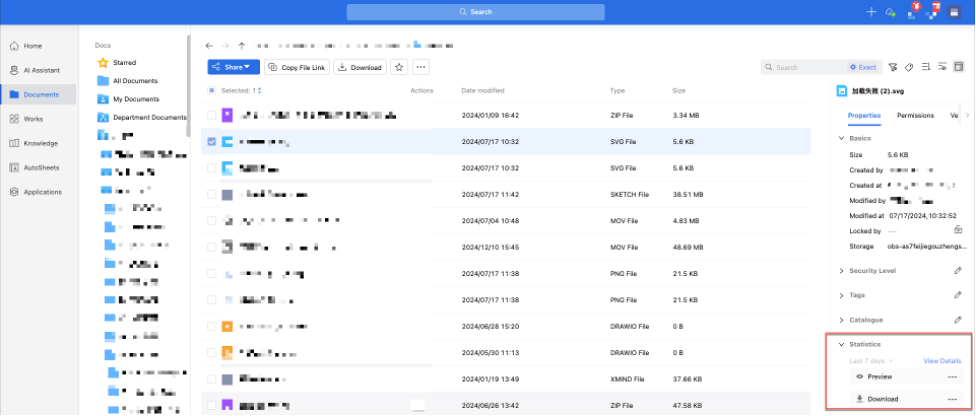
Task: Open the filter funnel icon
Action: tap(893, 67)
